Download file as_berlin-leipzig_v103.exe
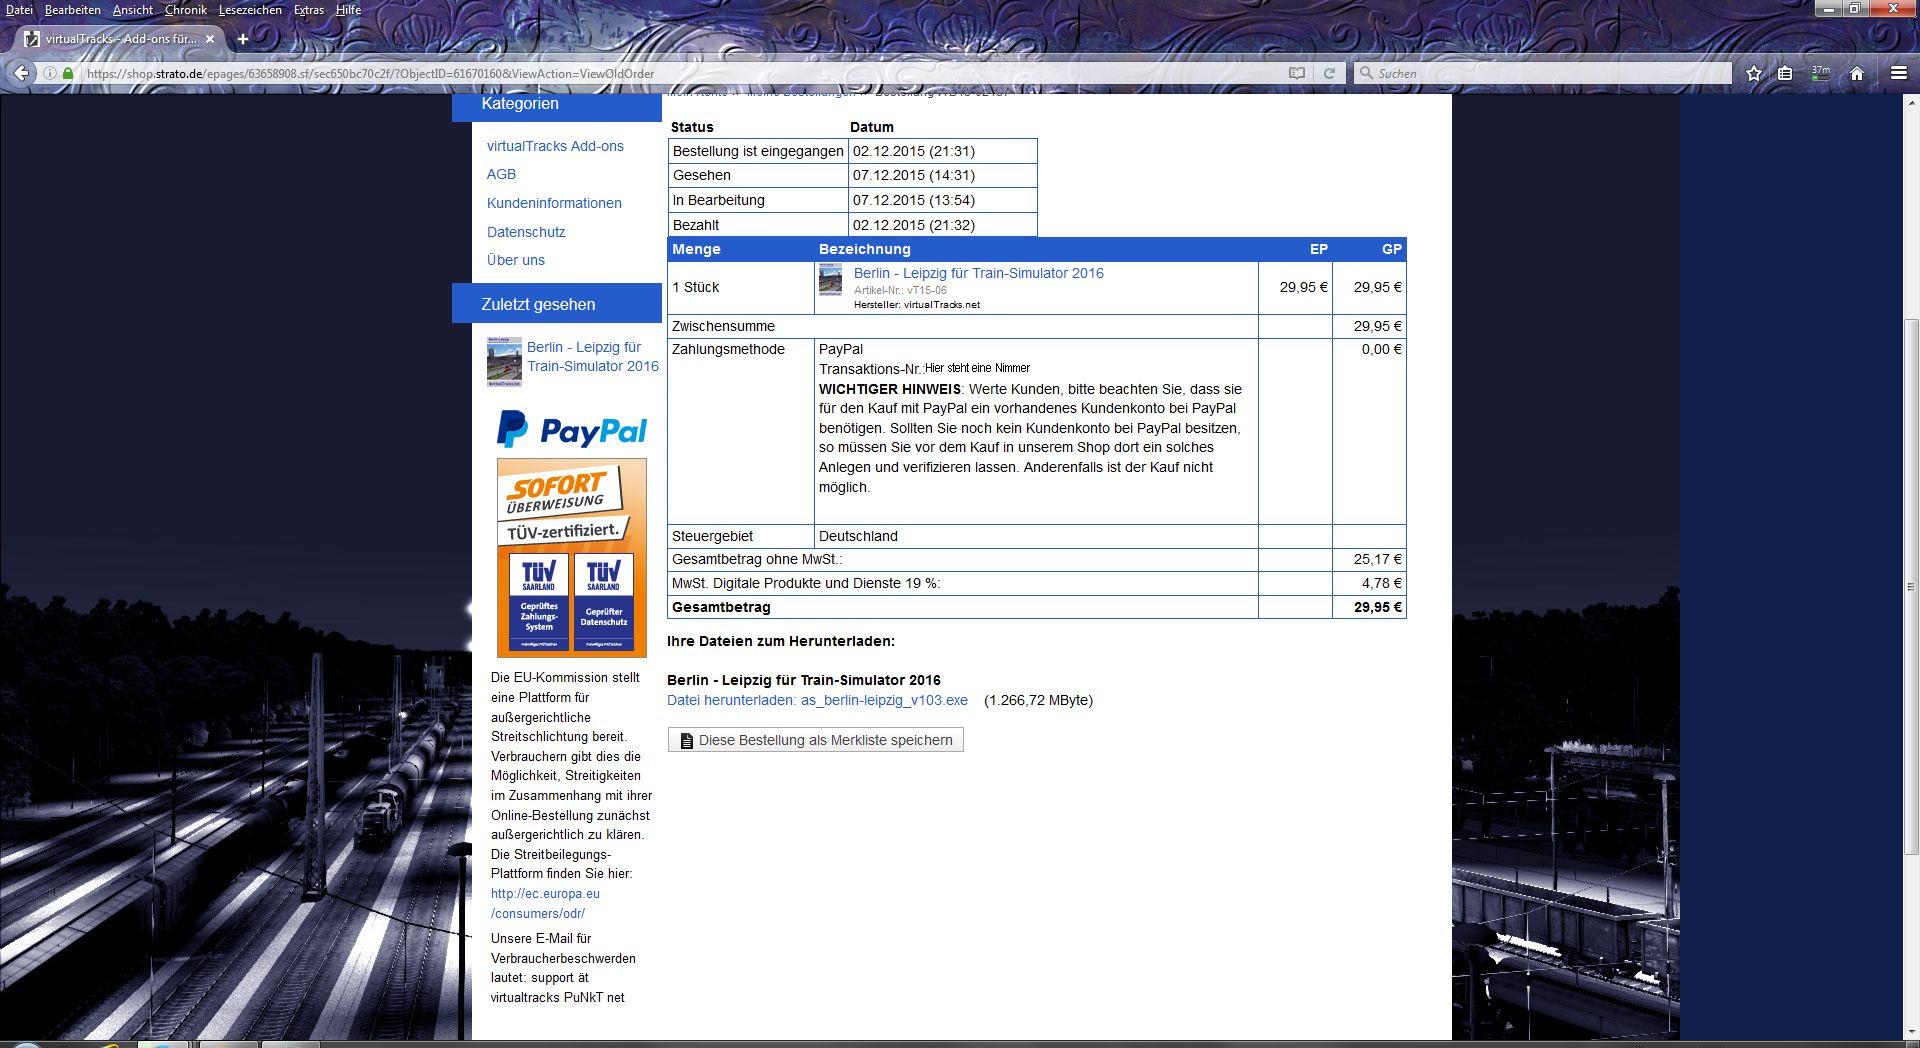1920x1048 pixels. (817, 700)
